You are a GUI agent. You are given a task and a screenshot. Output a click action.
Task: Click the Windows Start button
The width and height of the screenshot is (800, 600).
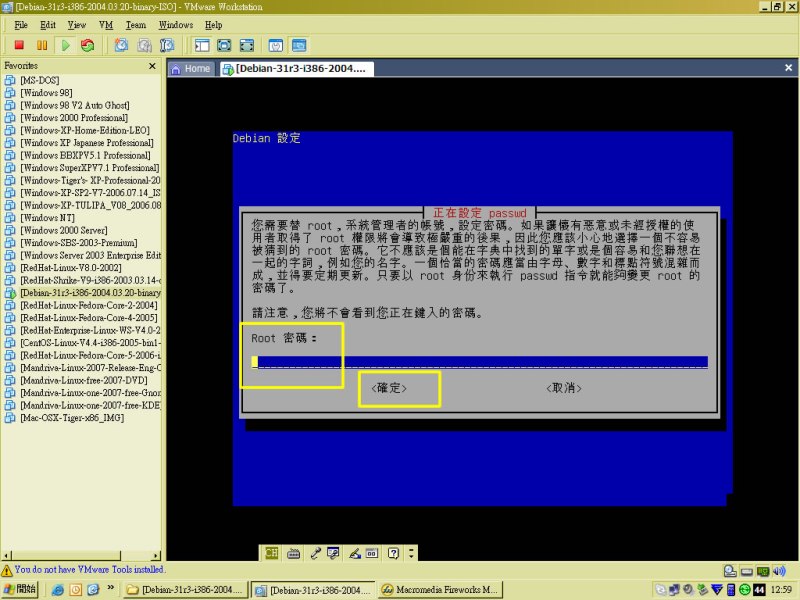20,590
